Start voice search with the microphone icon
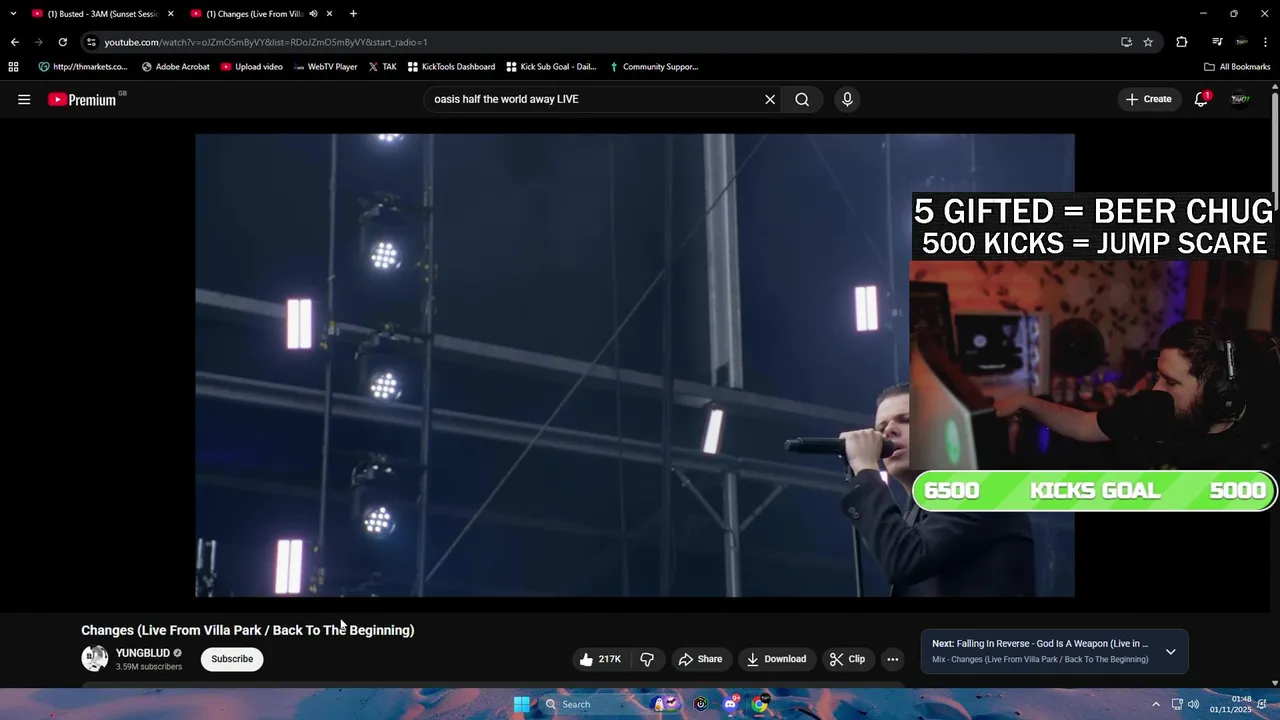The width and height of the screenshot is (1280, 720). point(847,99)
